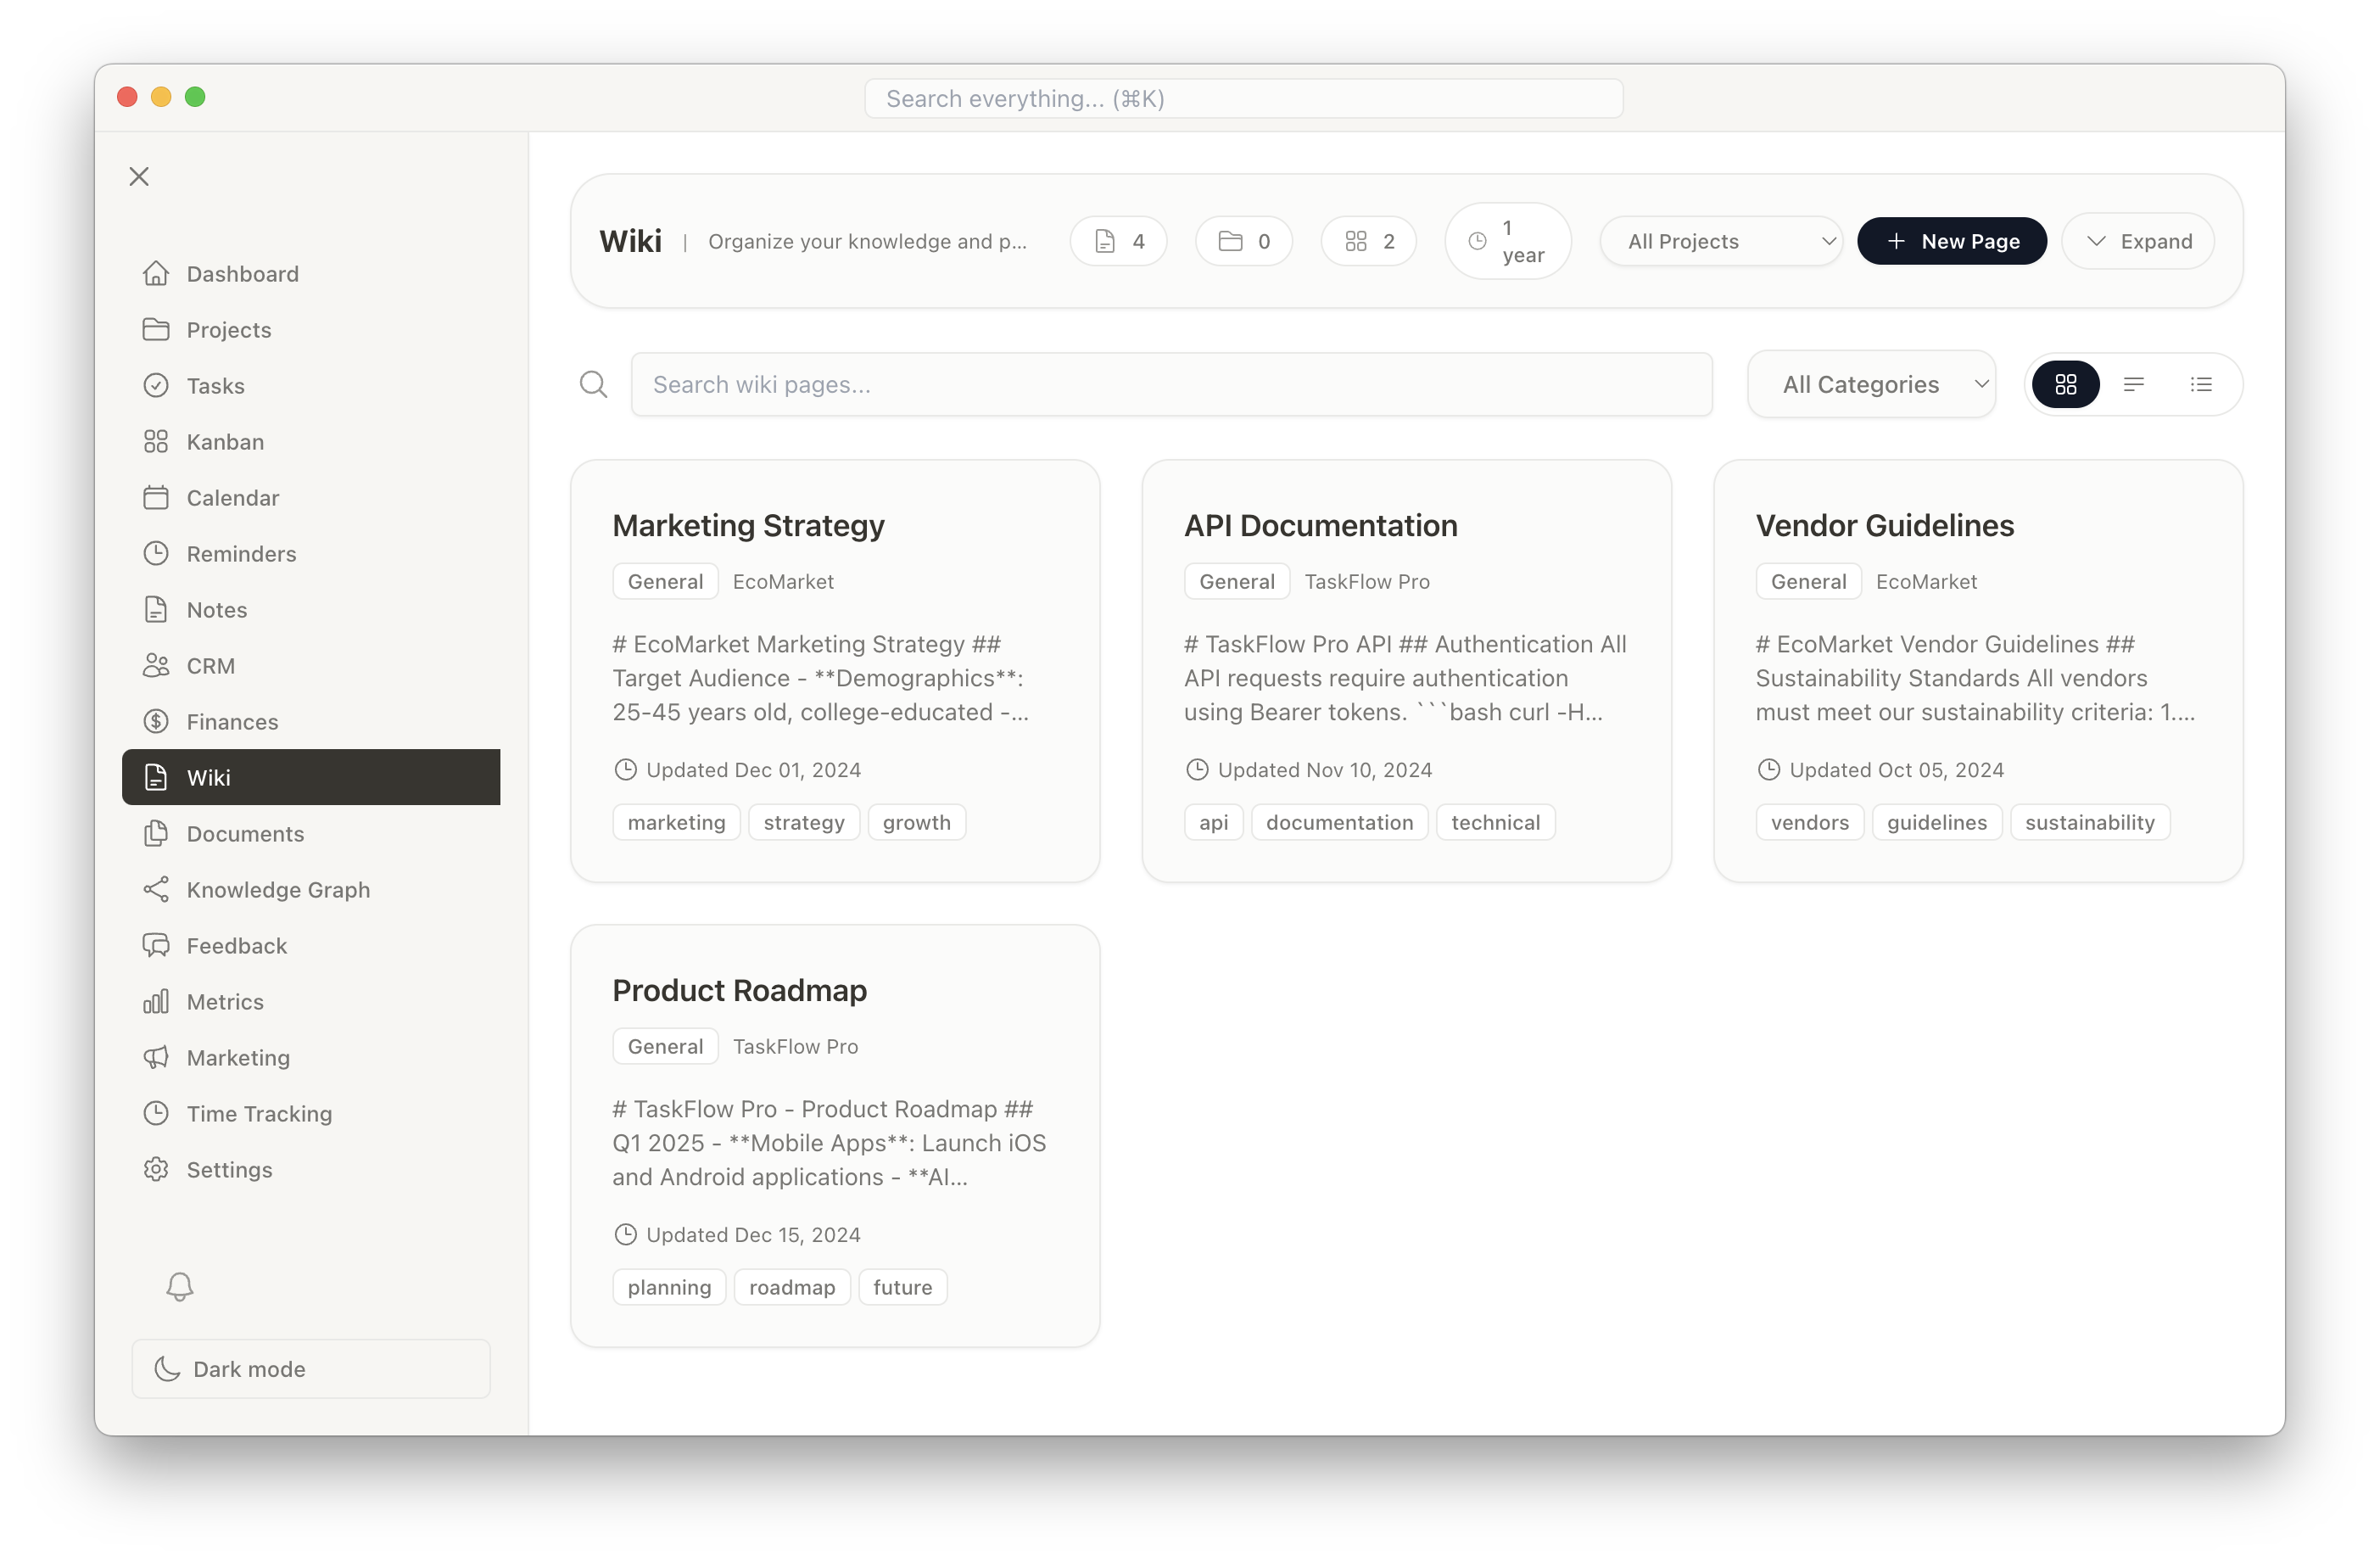The width and height of the screenshot is (2380, 1561).
Task: Click 'Updated Oct 05, 2024' text
Action: click(1896, 769)
